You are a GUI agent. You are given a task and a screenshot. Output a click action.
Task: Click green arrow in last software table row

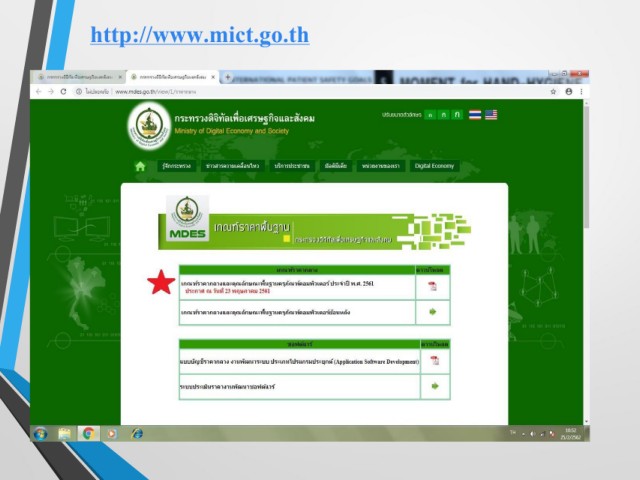(x=434, y=386)
